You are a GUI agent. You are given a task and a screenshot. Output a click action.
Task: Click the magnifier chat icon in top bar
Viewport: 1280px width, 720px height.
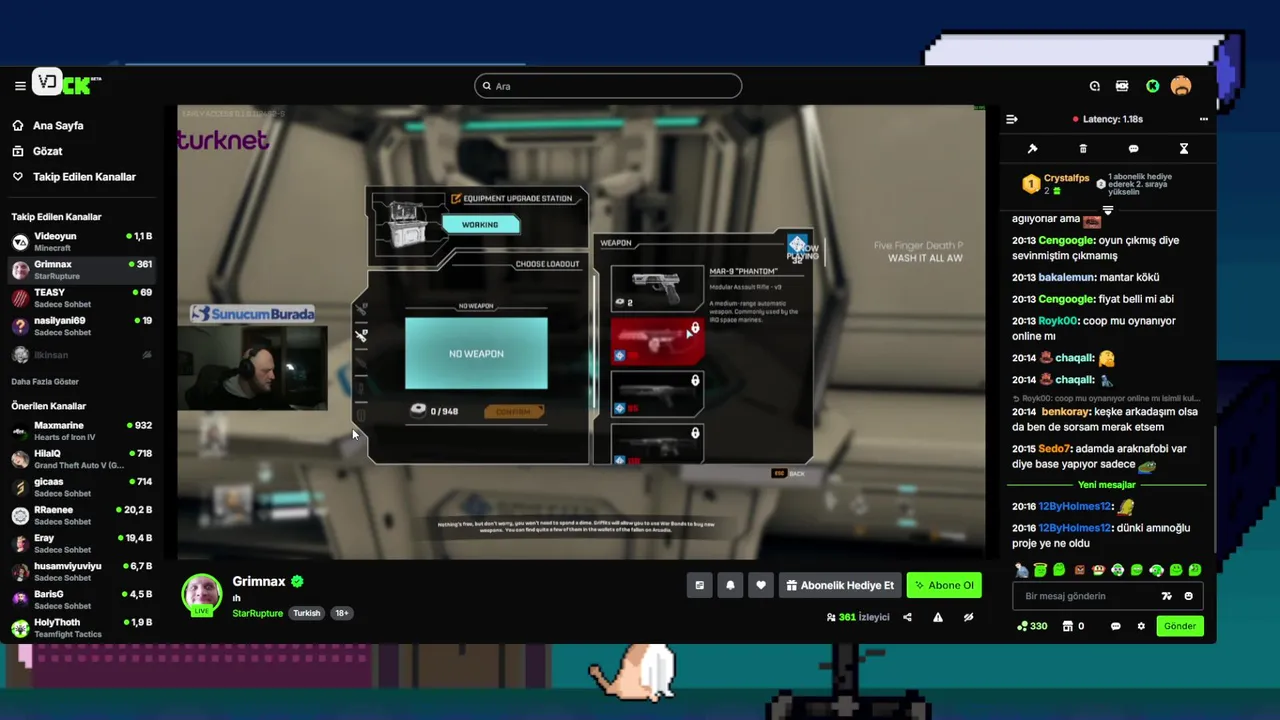click(x=1095, y=86)
